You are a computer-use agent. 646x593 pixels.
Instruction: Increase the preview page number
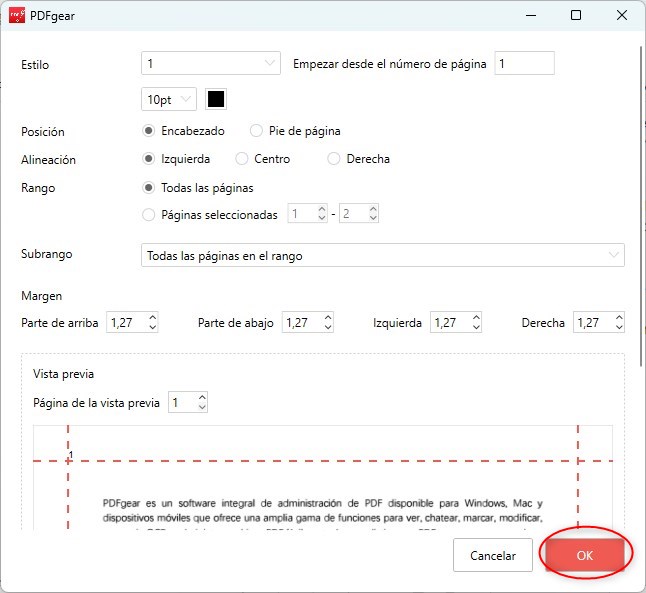[202, 398]
